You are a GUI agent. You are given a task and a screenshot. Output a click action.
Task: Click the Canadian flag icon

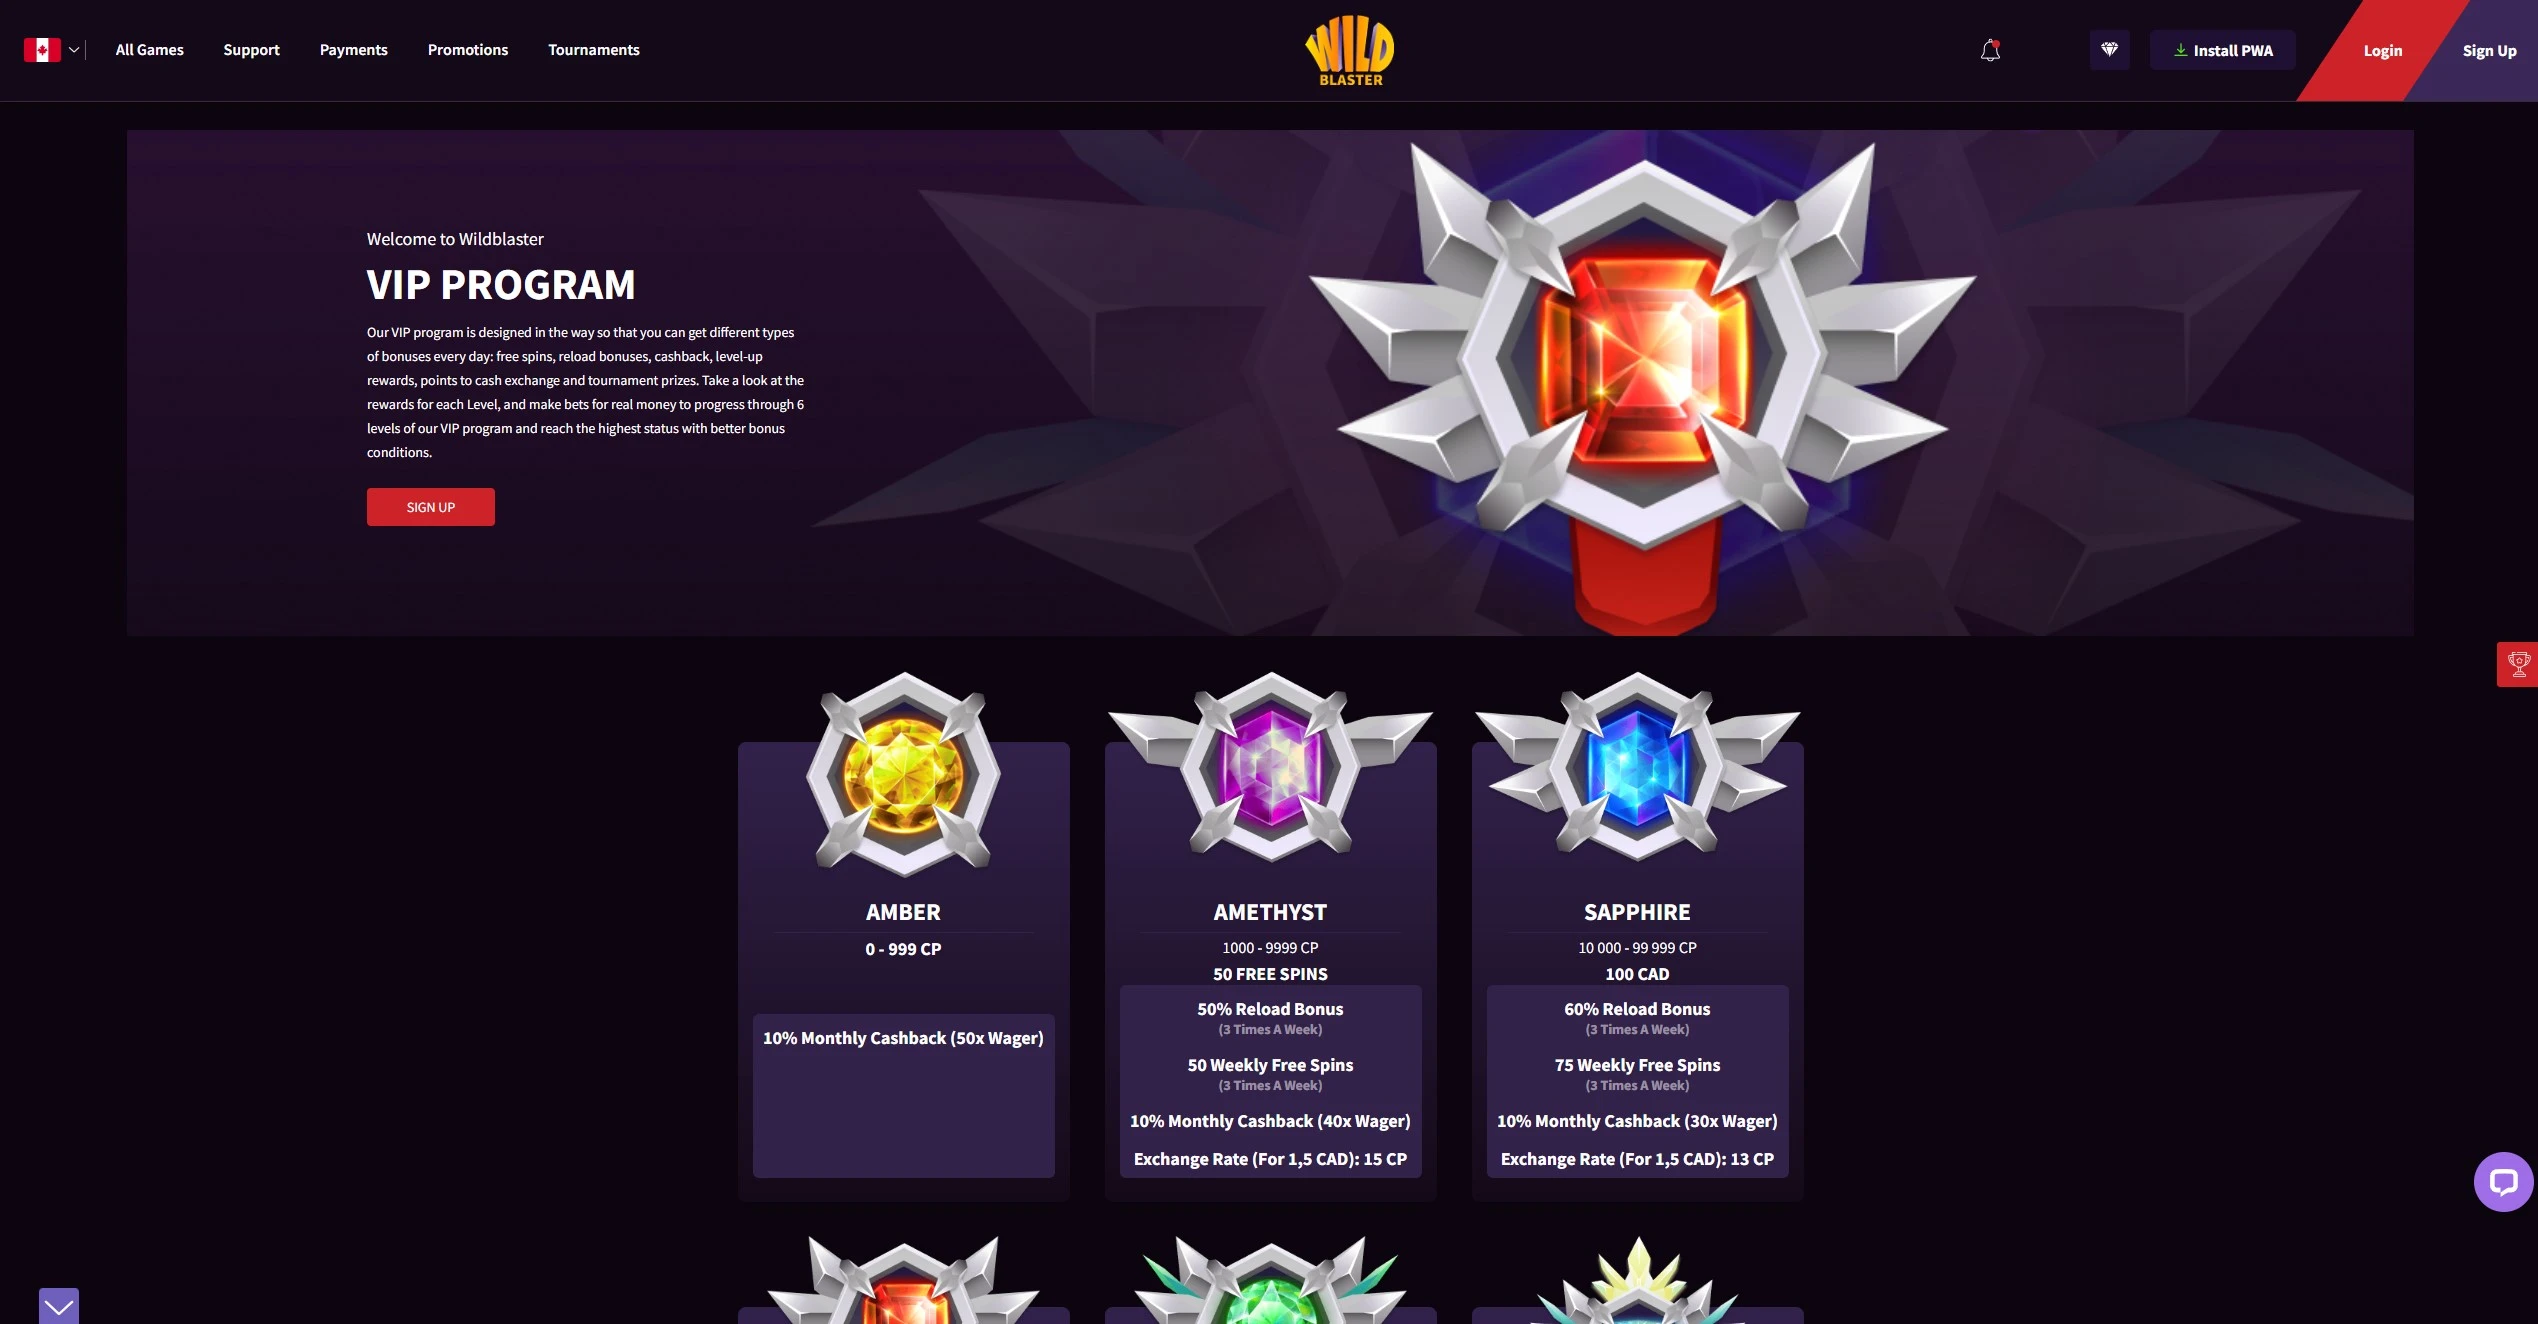[42, 50]
